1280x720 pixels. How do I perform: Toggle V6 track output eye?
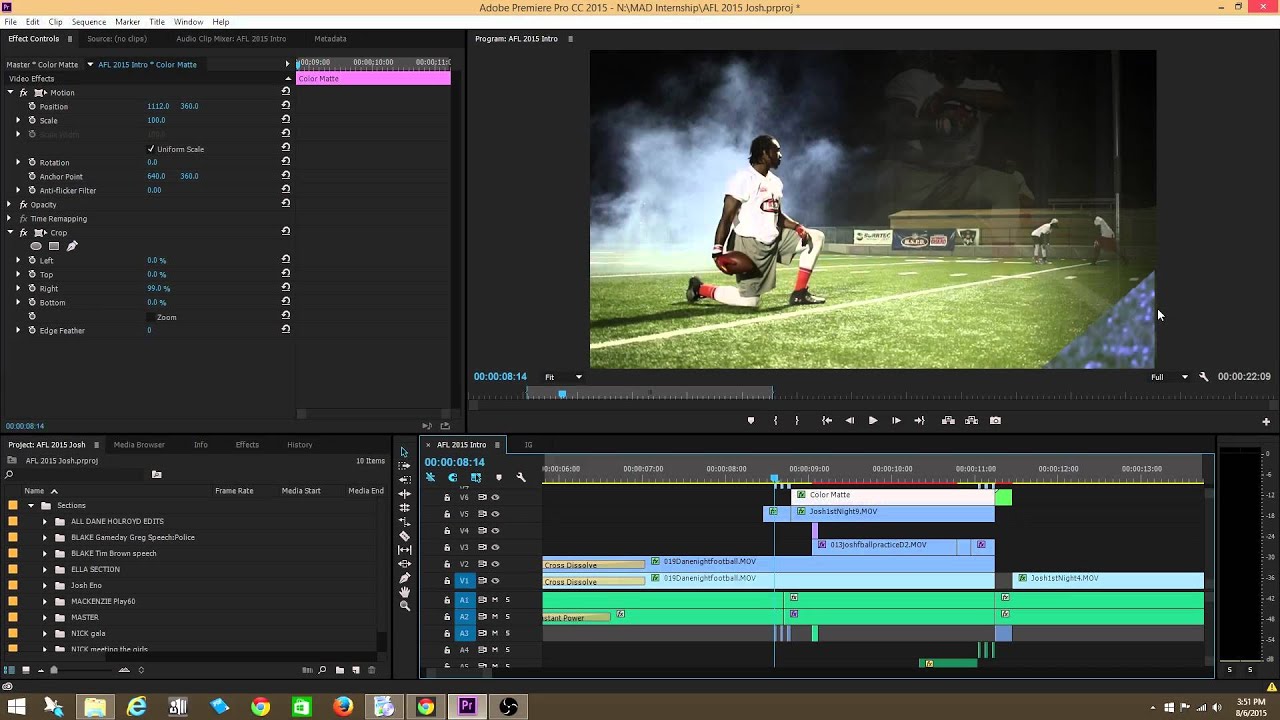495,497
